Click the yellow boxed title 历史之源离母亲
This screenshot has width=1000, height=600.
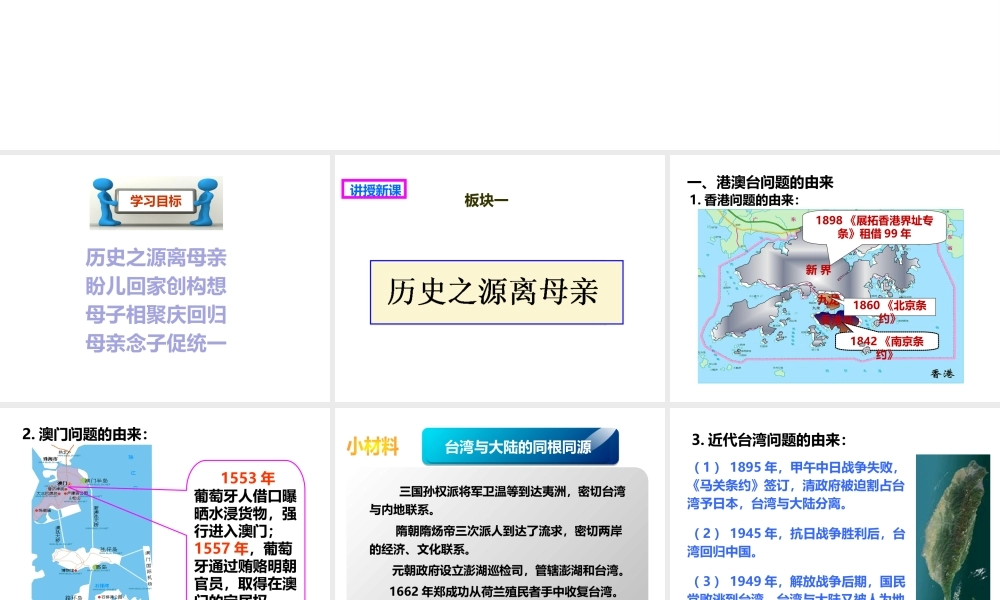(496, 292)
